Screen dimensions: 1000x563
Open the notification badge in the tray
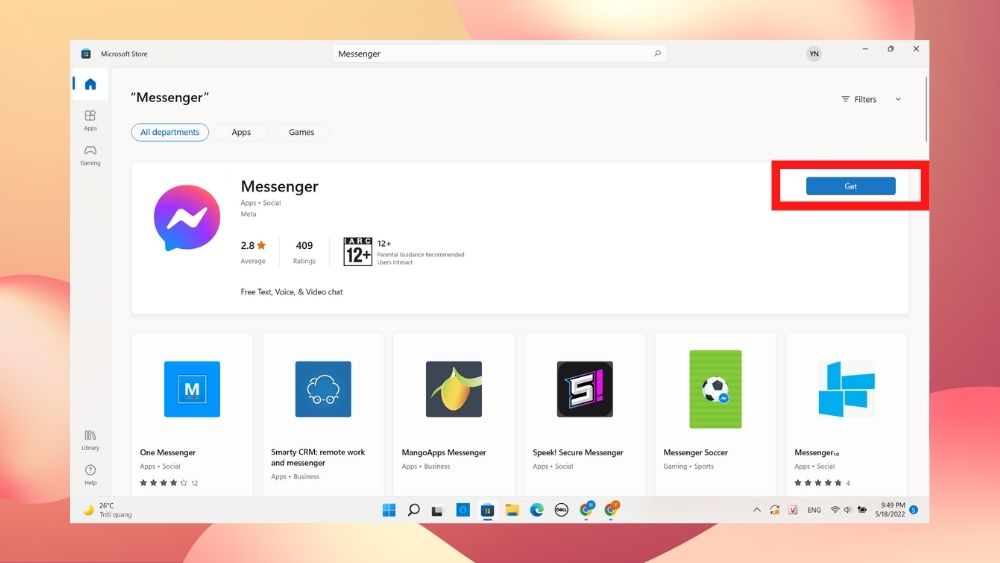tap(914, 509)
